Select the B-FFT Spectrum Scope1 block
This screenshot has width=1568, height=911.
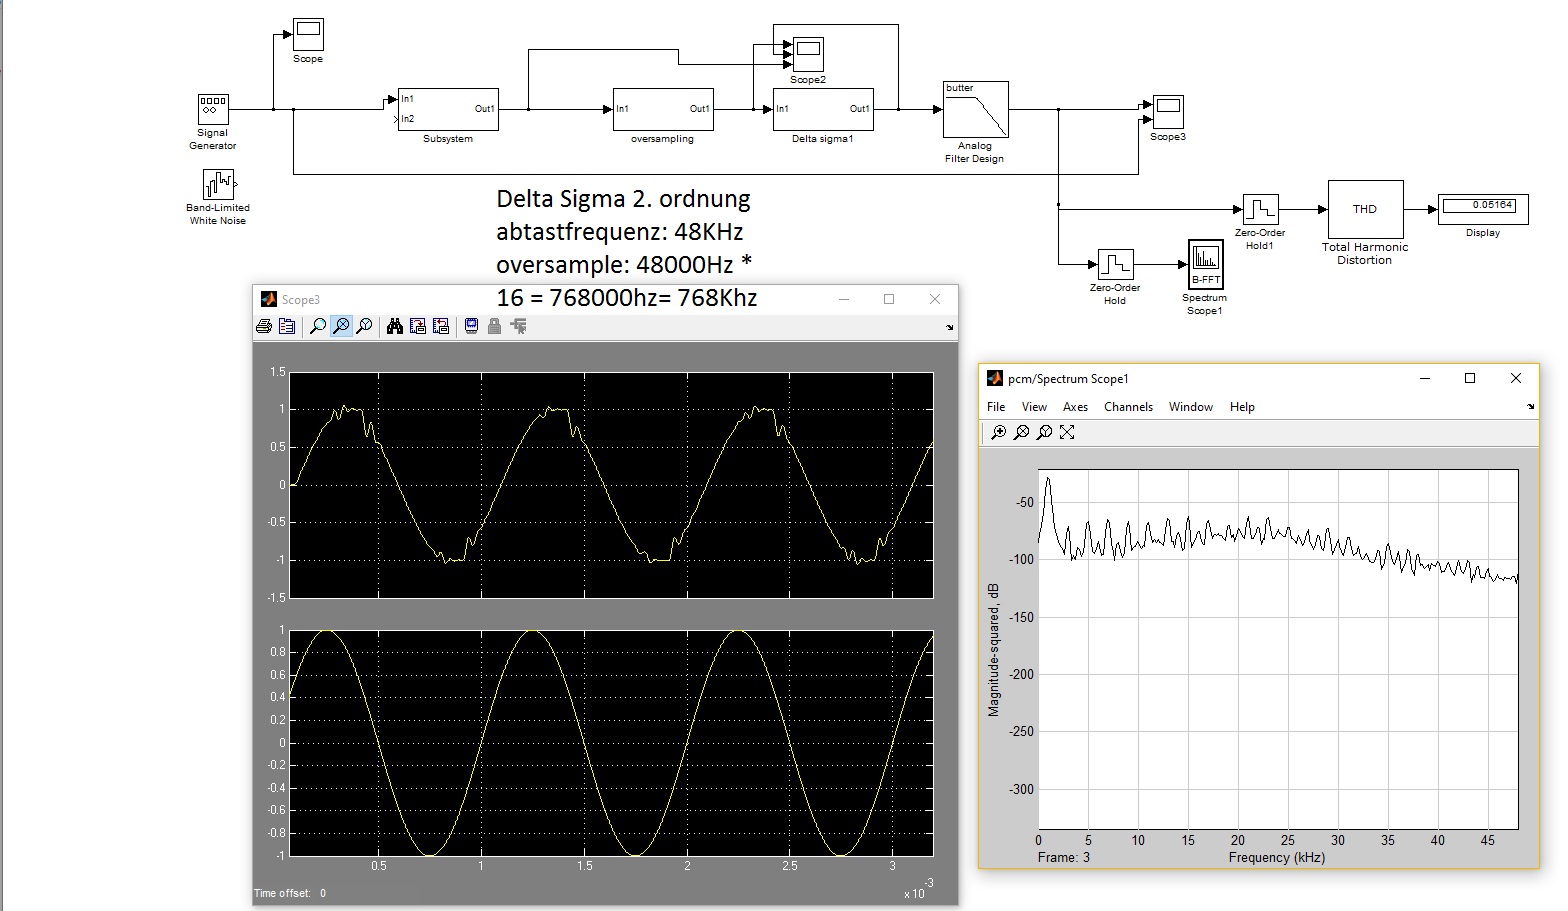1205,265
